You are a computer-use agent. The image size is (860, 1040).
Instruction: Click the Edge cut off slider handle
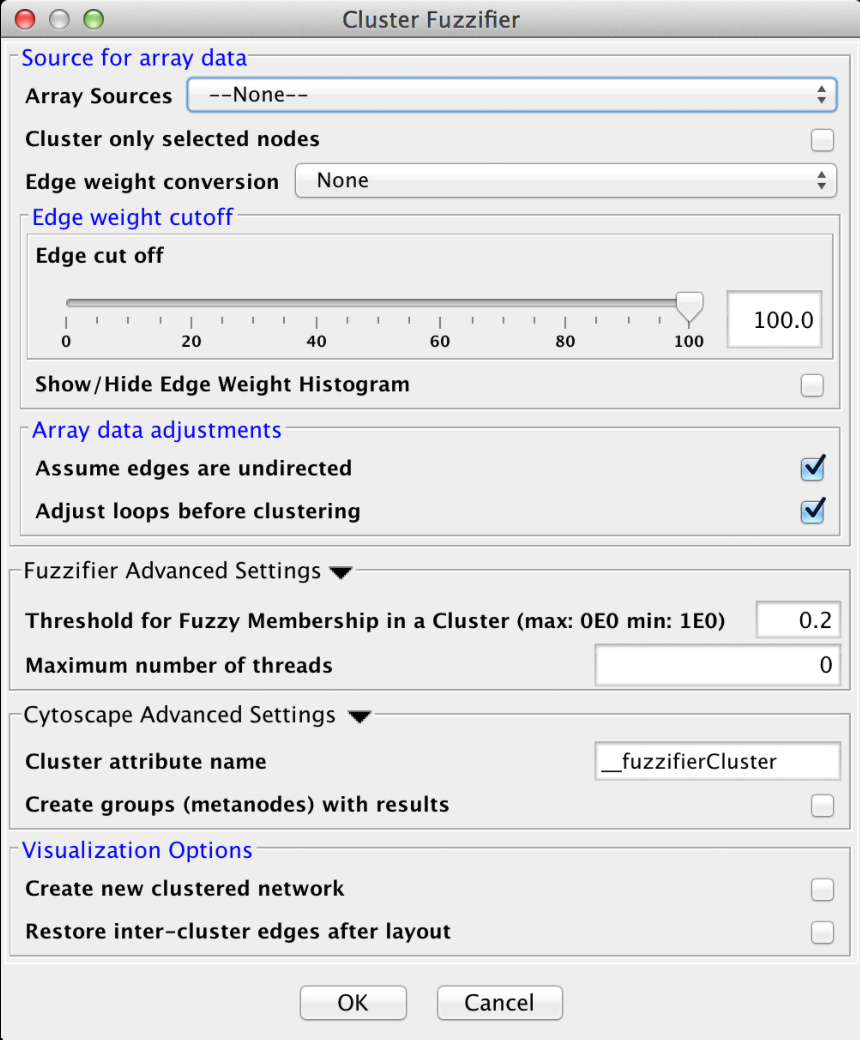[x=689, y=308]
